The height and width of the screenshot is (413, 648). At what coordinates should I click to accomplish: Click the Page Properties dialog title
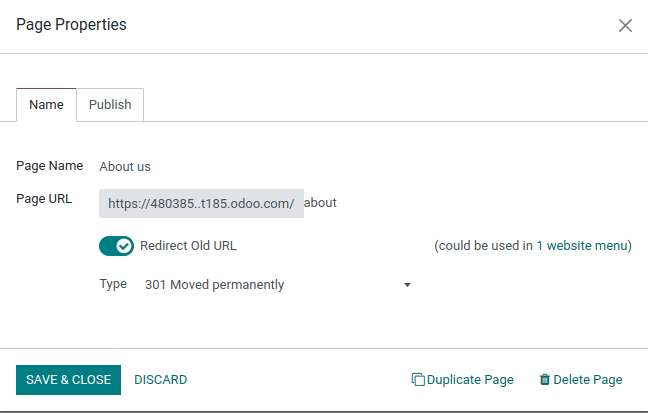click(x=71, y=25)
